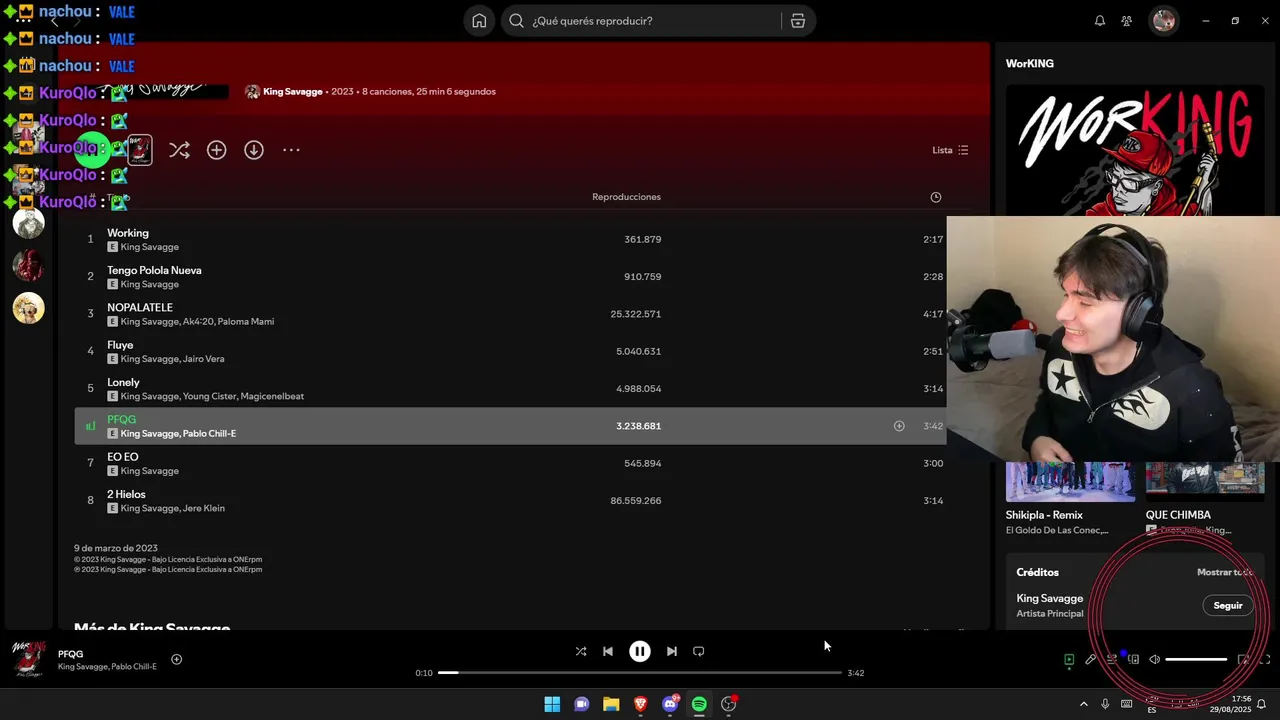
Task: Click PFQG song title in now-playing bar
Action: 70,654
